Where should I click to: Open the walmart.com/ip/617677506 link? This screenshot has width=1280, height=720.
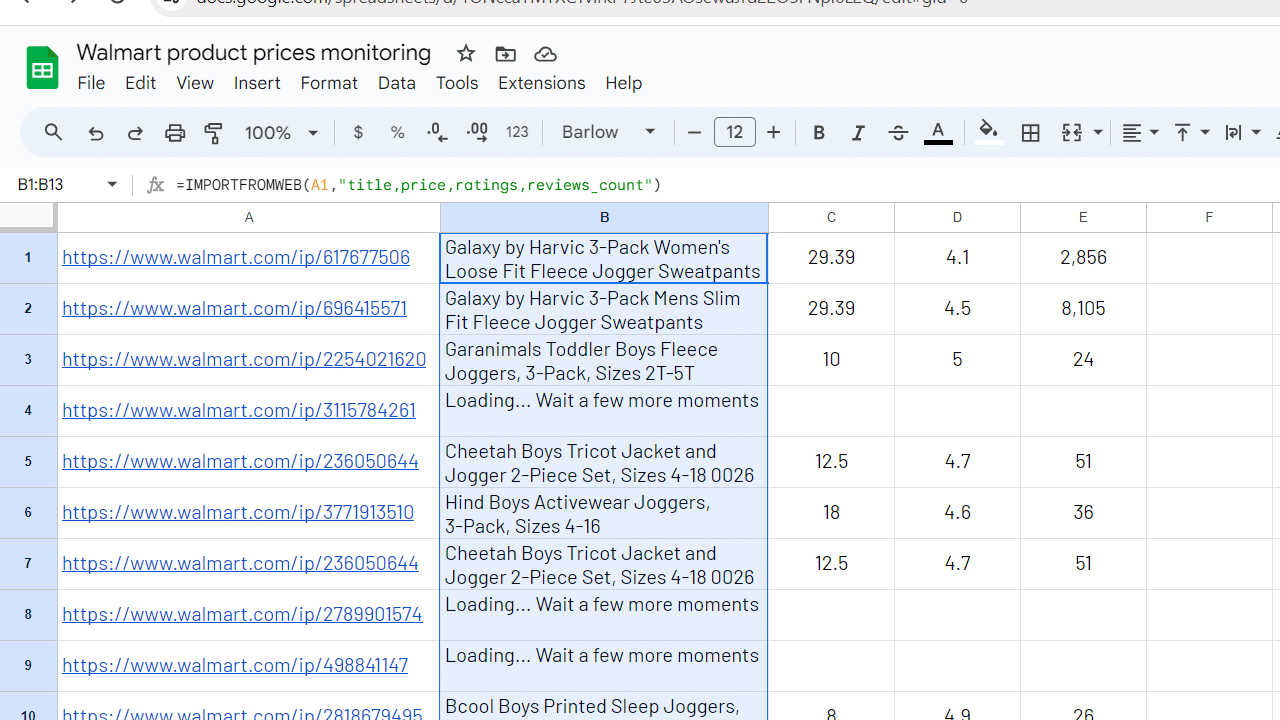tap(236, 257)
